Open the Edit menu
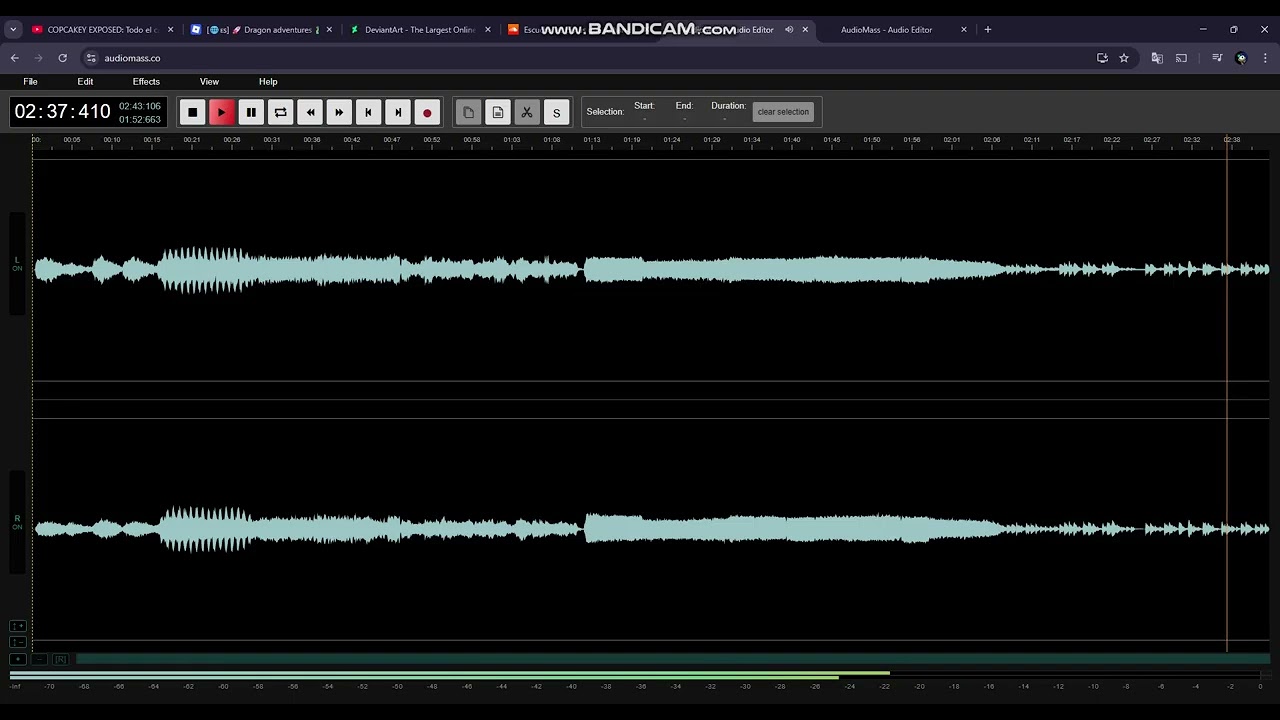 pyautogui.click(x=85, y=82)
